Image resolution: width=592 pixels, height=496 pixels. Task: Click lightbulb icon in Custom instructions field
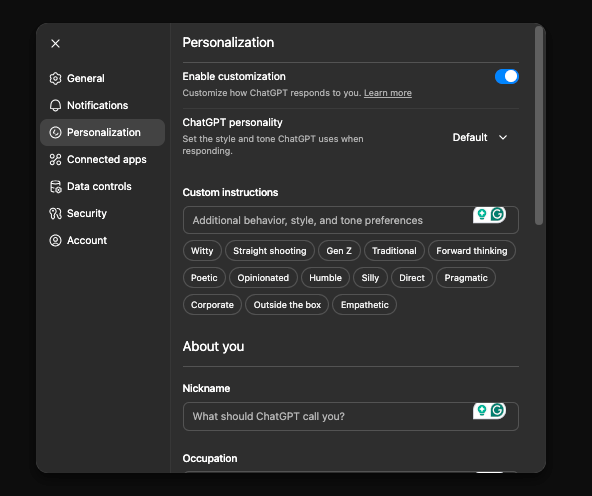482,214
